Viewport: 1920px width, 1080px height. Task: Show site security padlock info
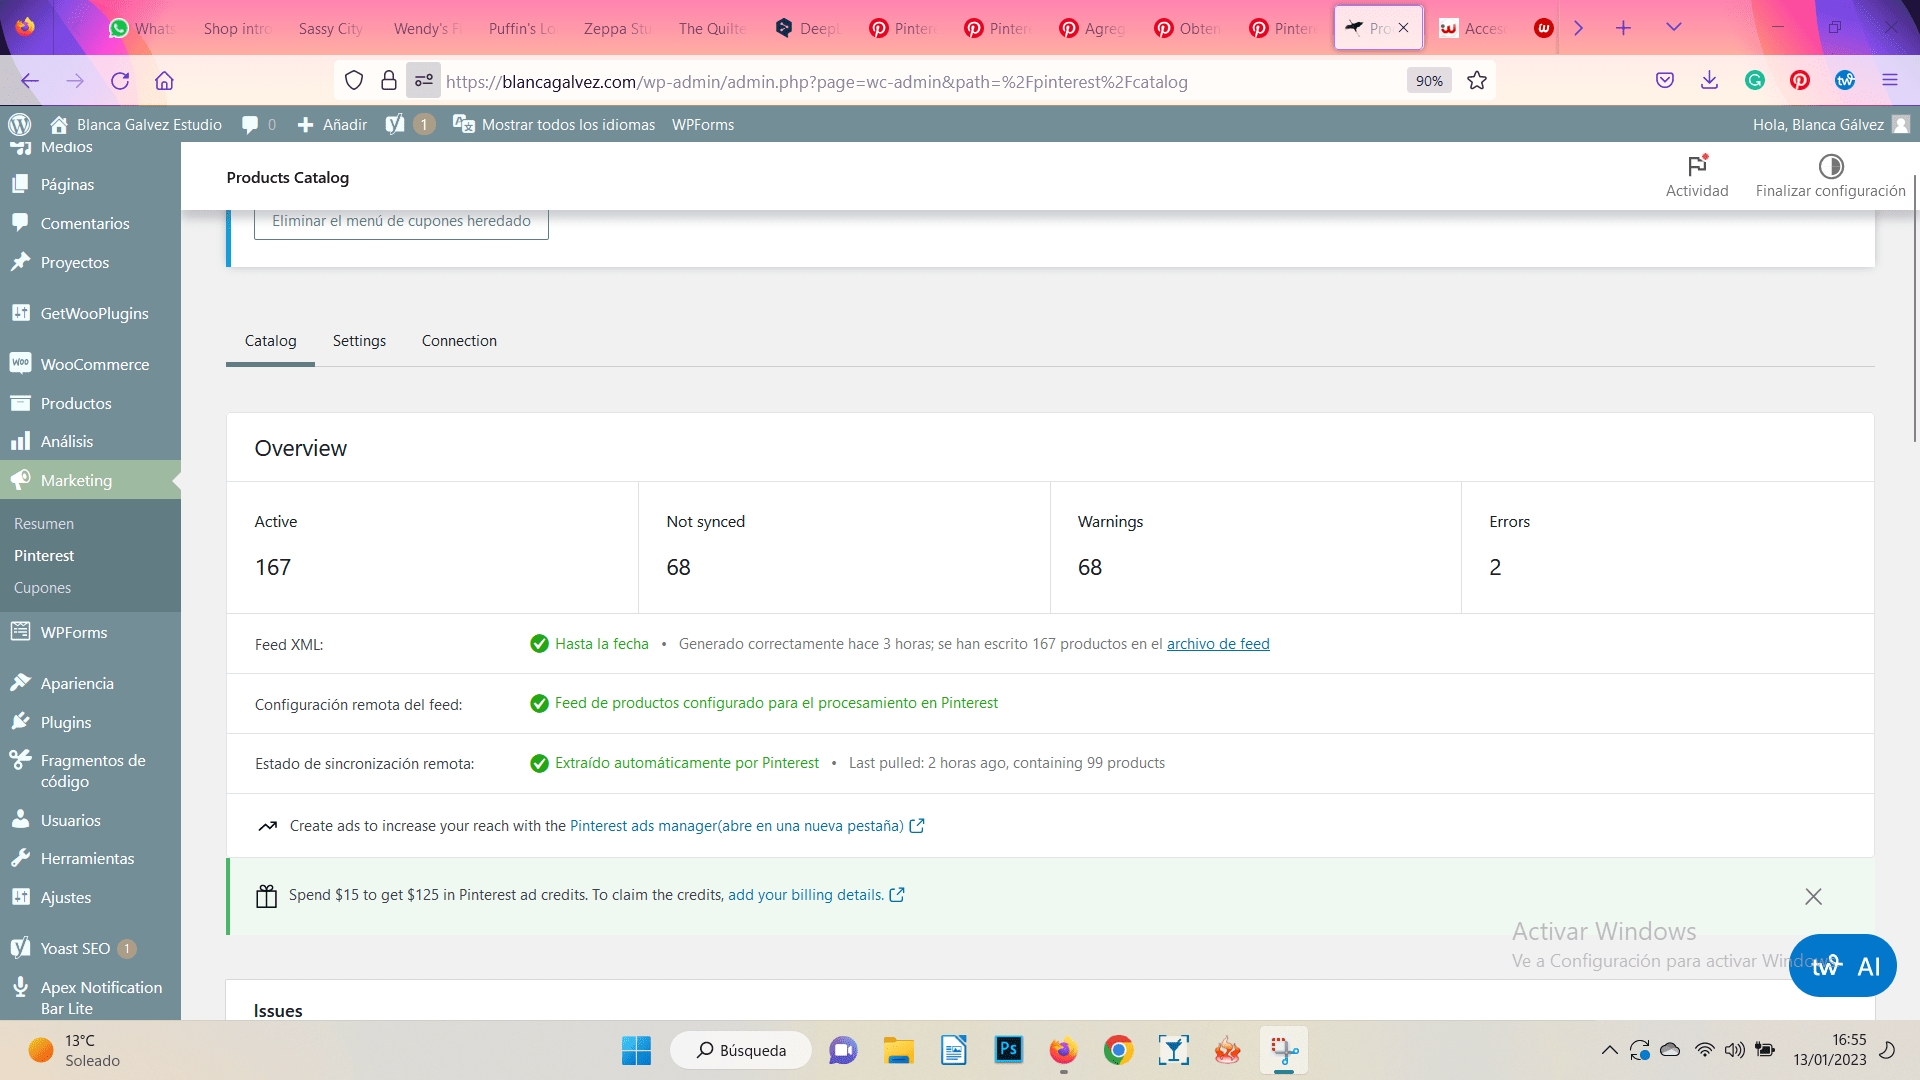click(x=389, y=81)
